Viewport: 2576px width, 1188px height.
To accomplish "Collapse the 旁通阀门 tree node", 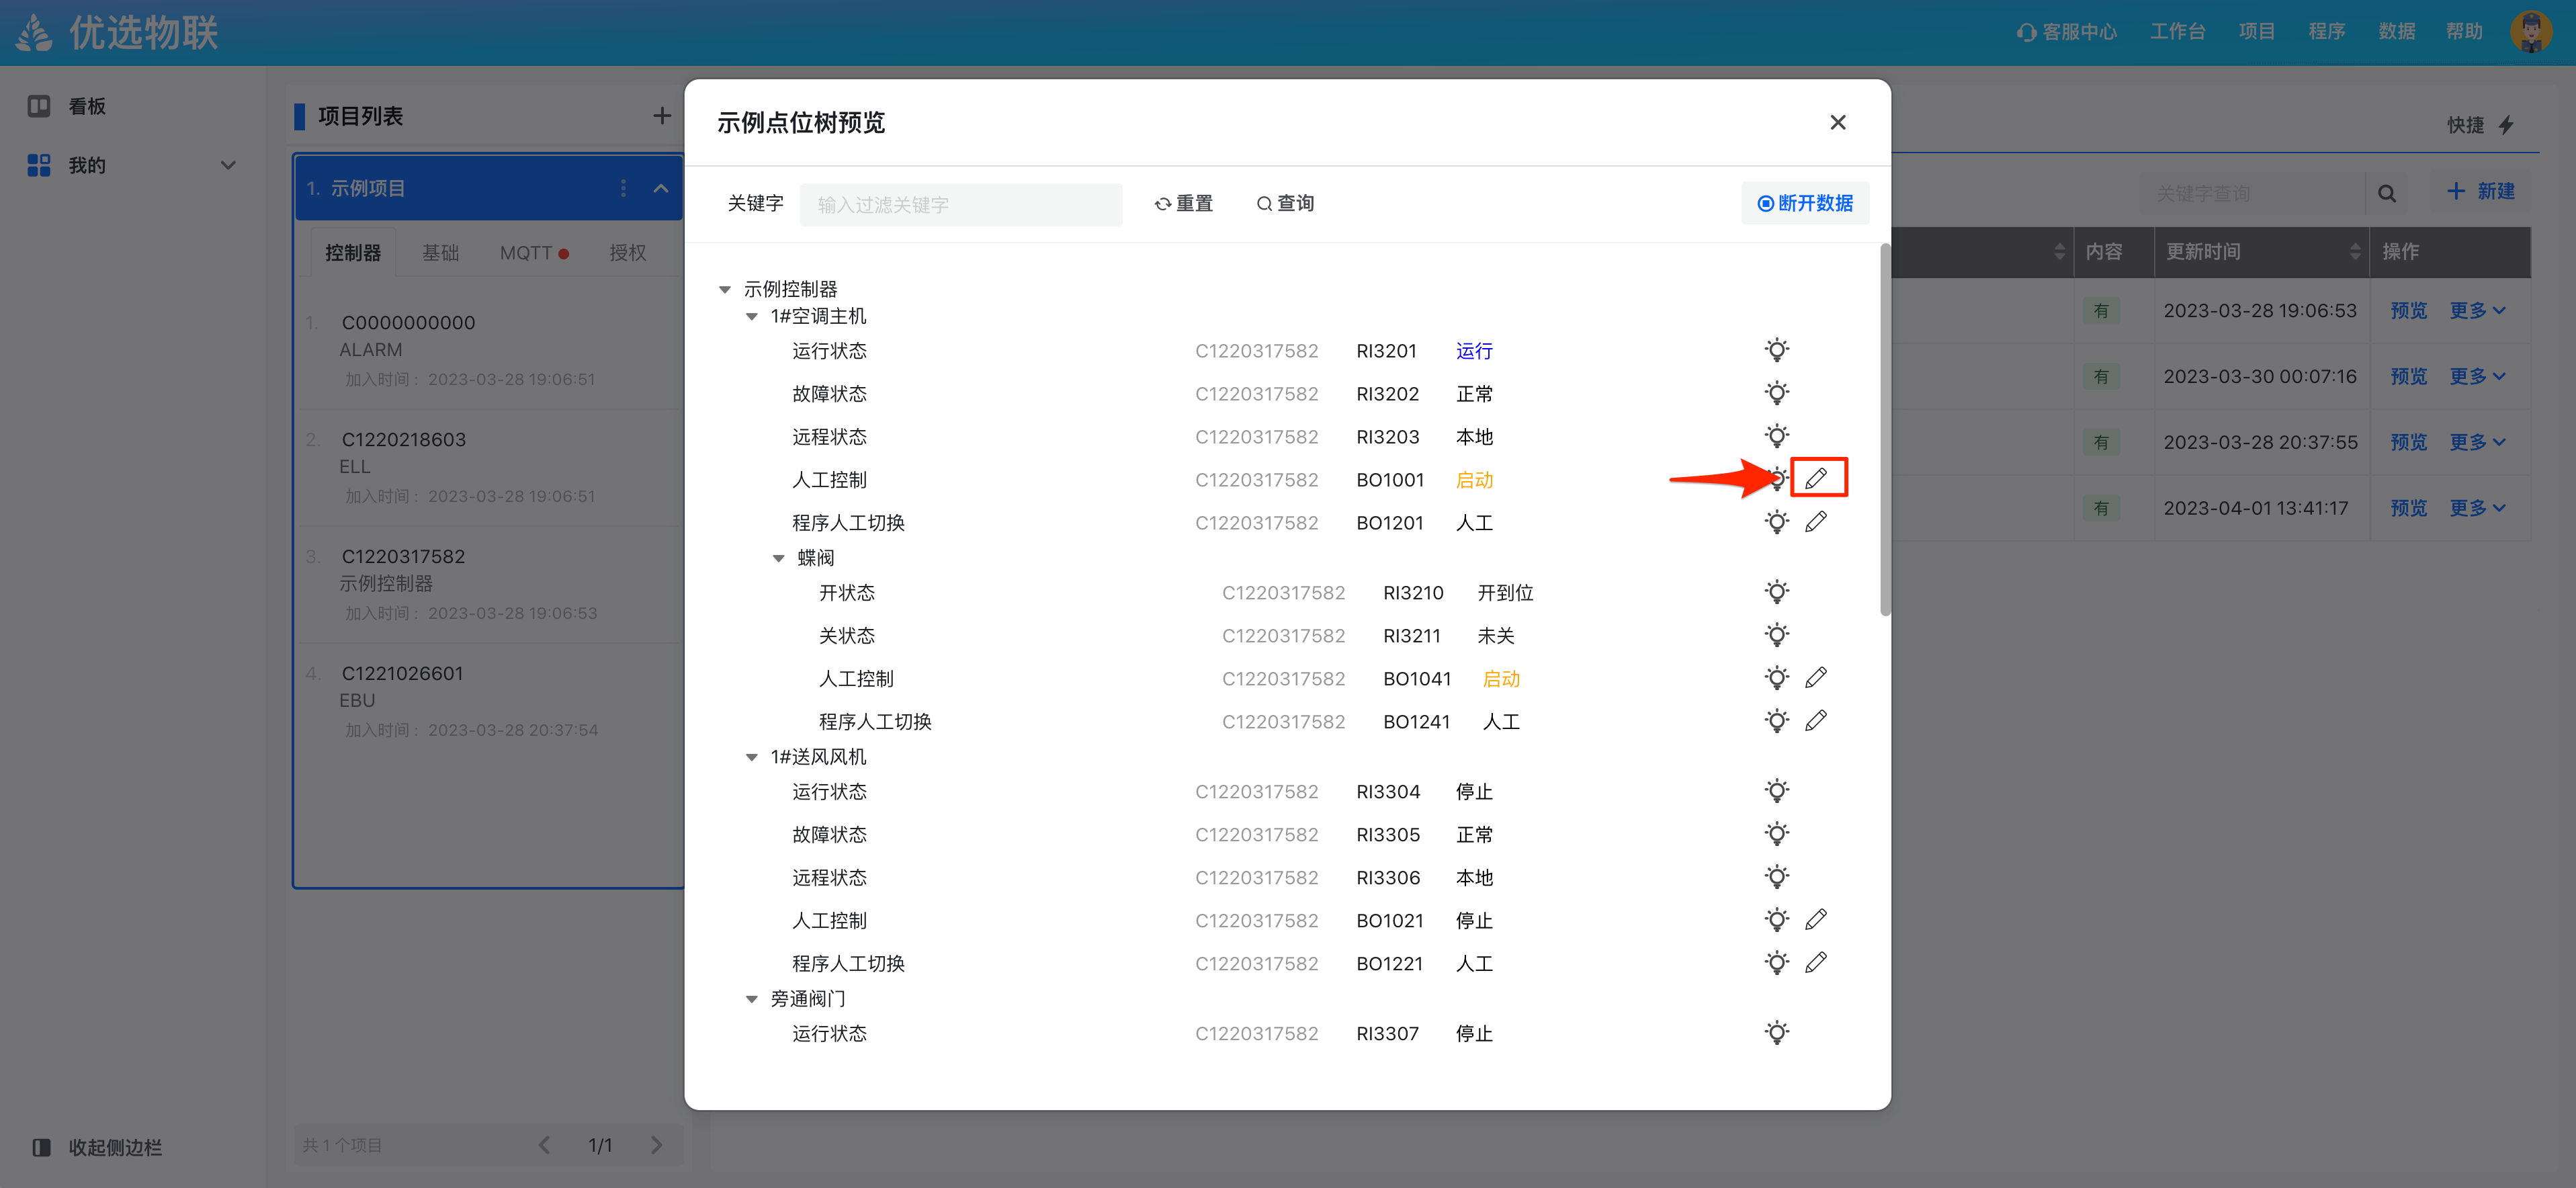I will click(752, 1000).
